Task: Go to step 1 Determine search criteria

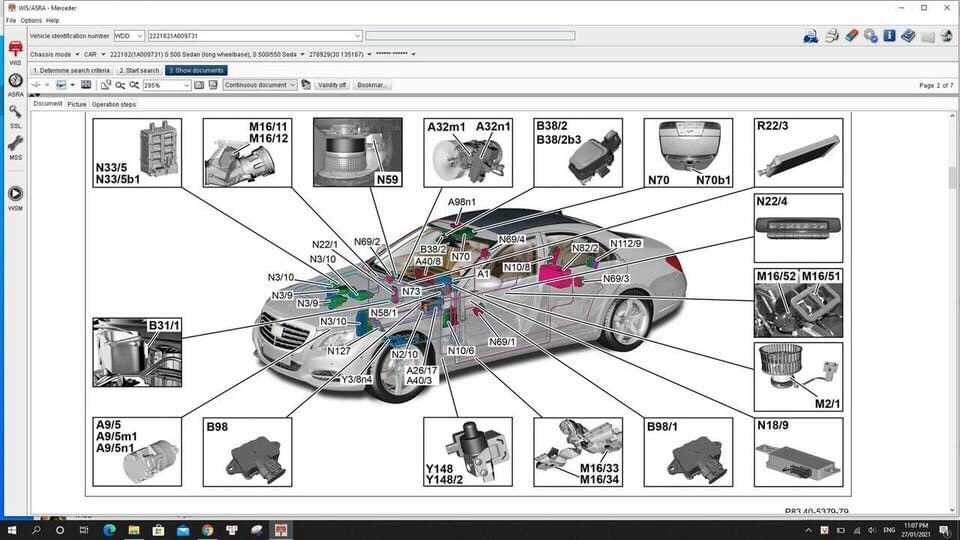Action: [x=72, y=70]
